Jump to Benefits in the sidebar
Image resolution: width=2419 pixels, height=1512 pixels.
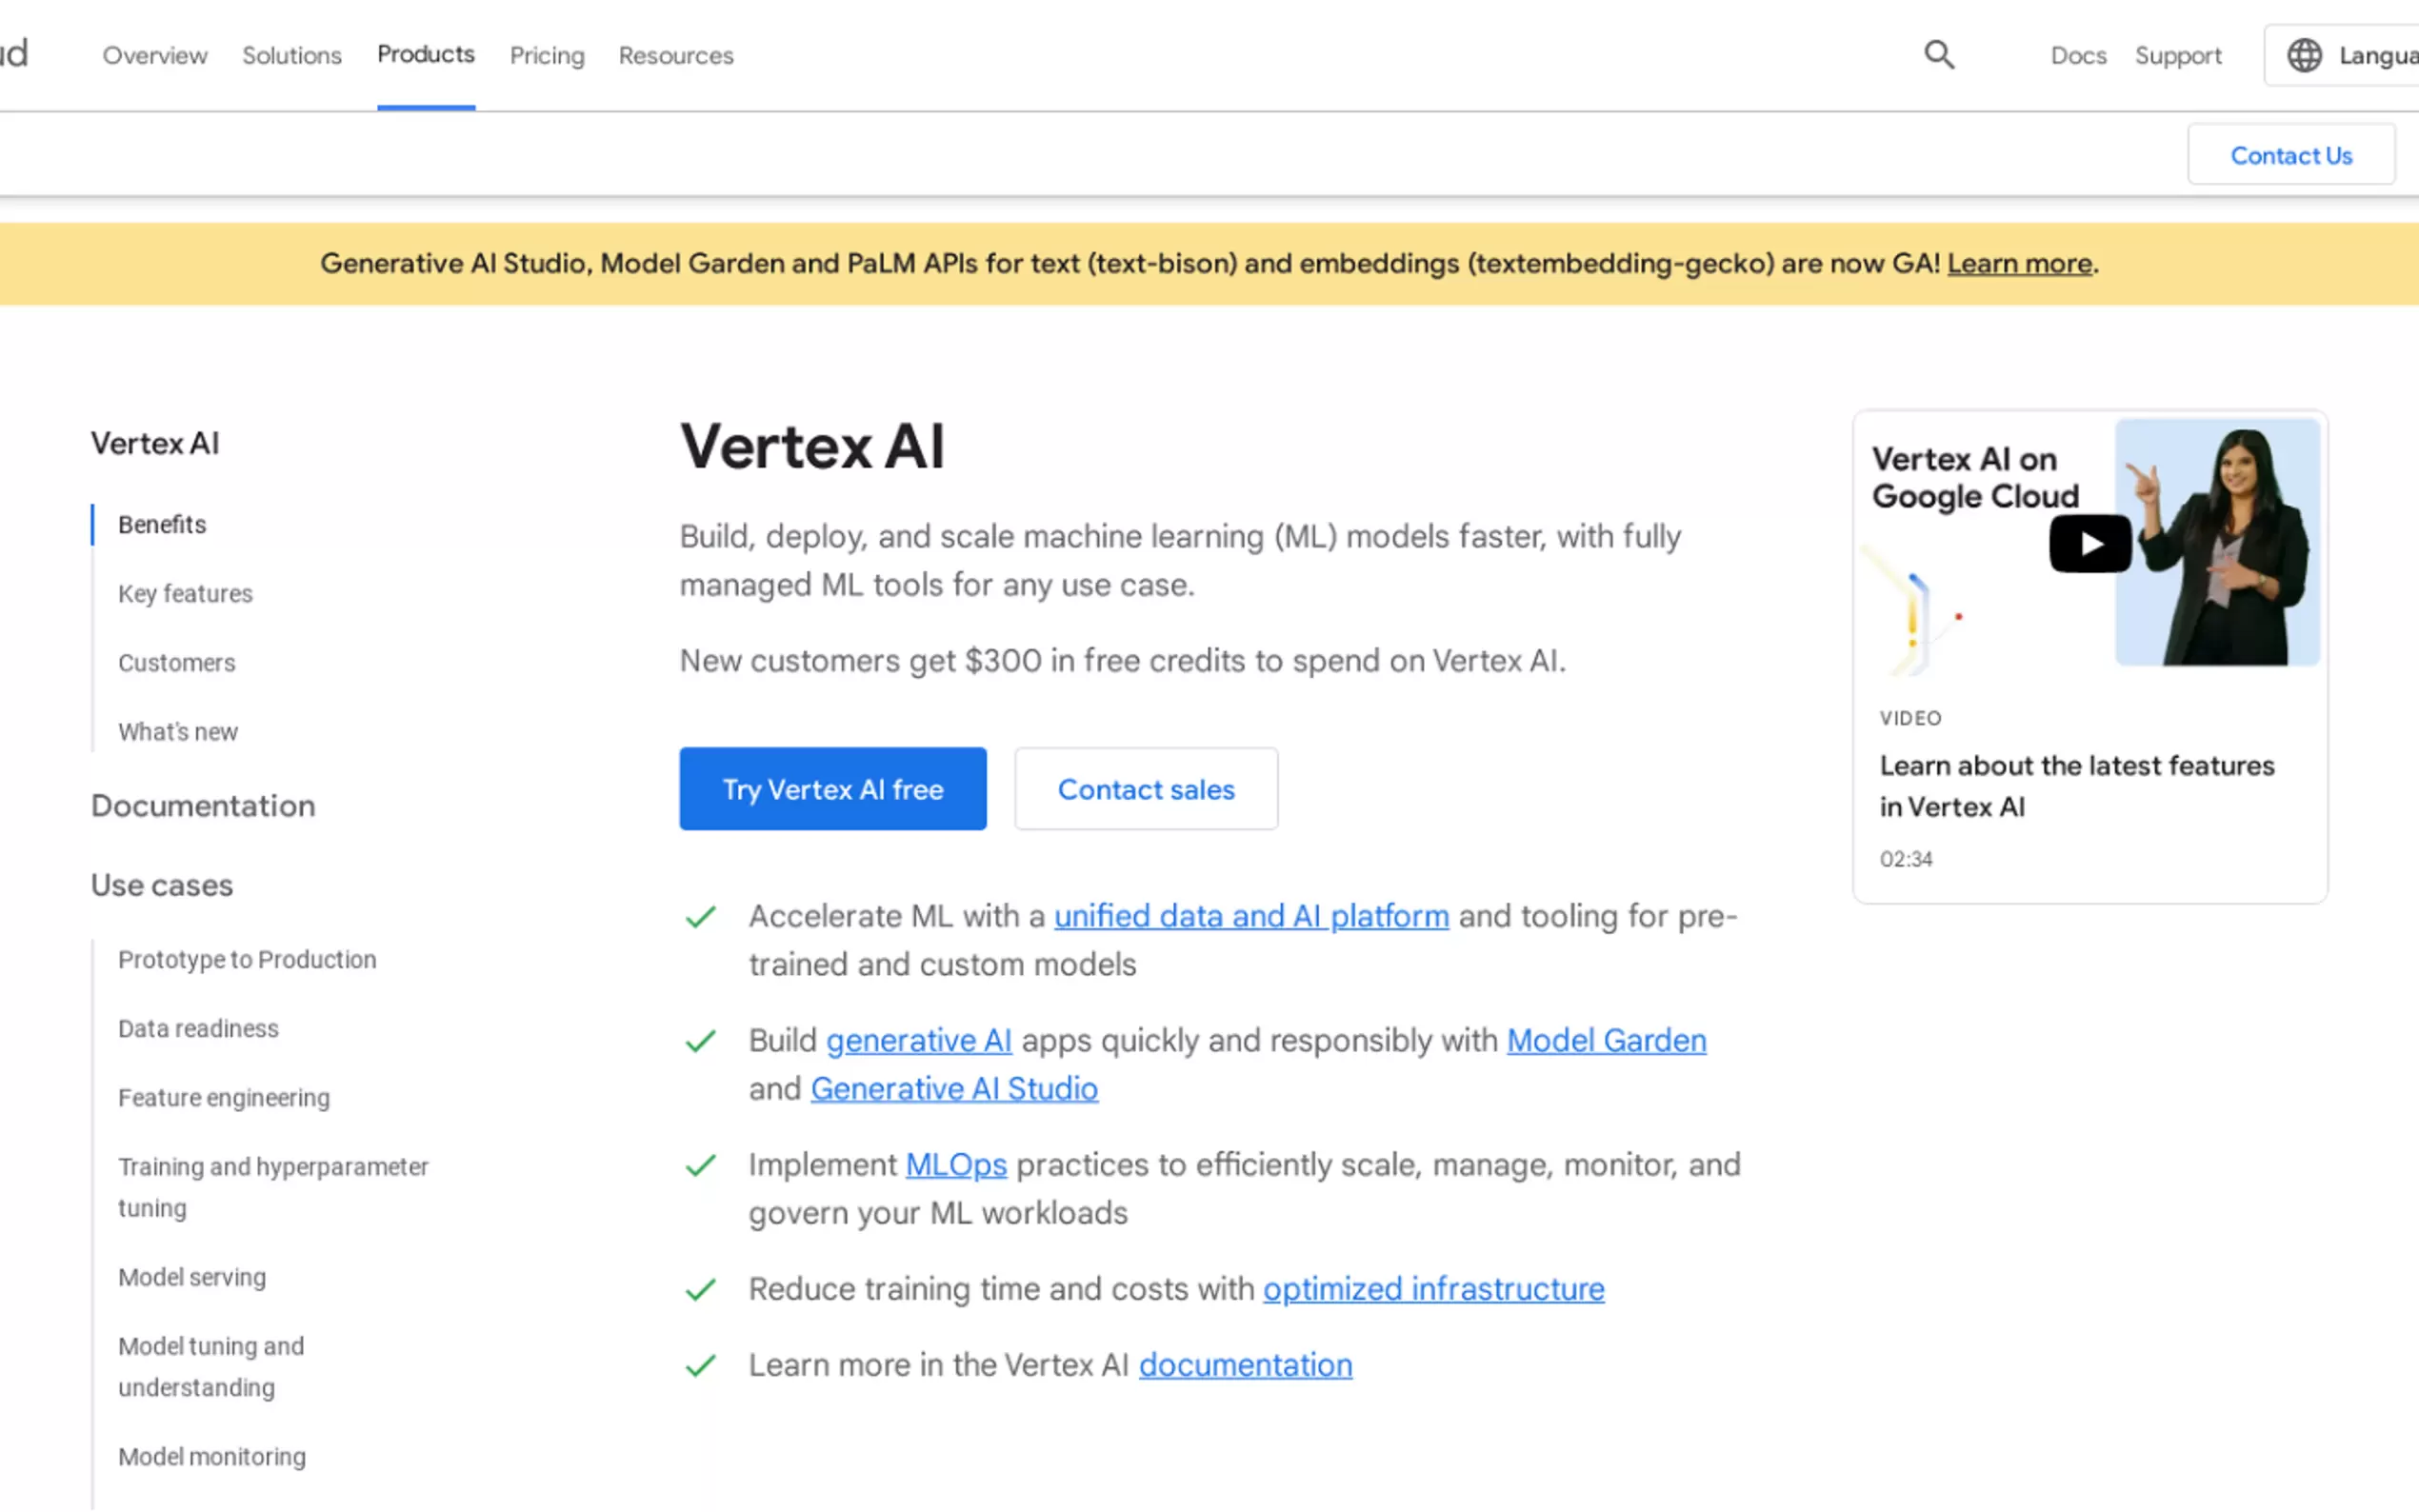point(162,524)
